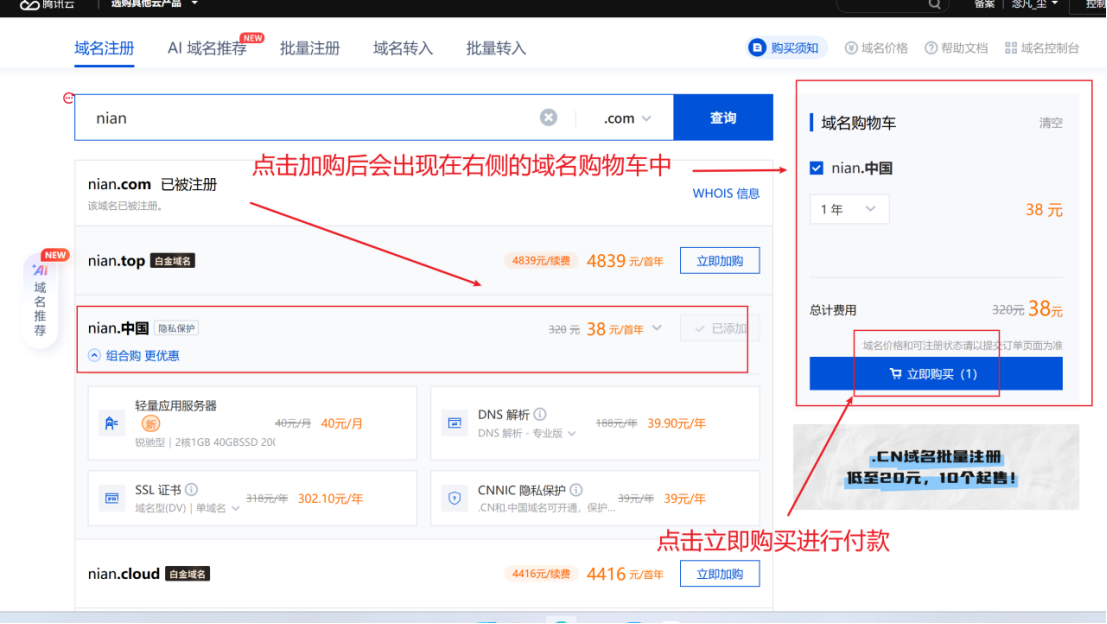Switch to the AI 域名推荐 tab
The width and height of the screenshot is (1107, 624).
pos(207,48)
